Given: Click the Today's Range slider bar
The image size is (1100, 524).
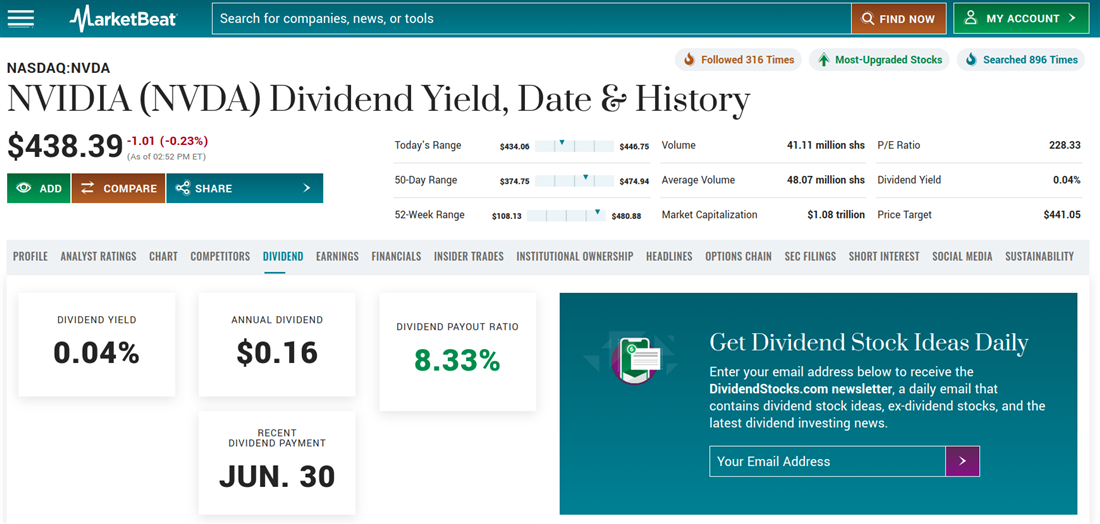Looking at the screenshot, I should (x=574, y=146).
